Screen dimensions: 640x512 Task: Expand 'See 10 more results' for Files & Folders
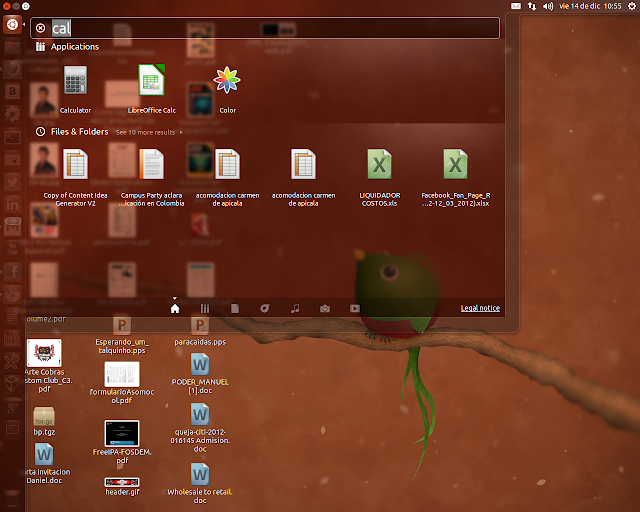point(149,132)
